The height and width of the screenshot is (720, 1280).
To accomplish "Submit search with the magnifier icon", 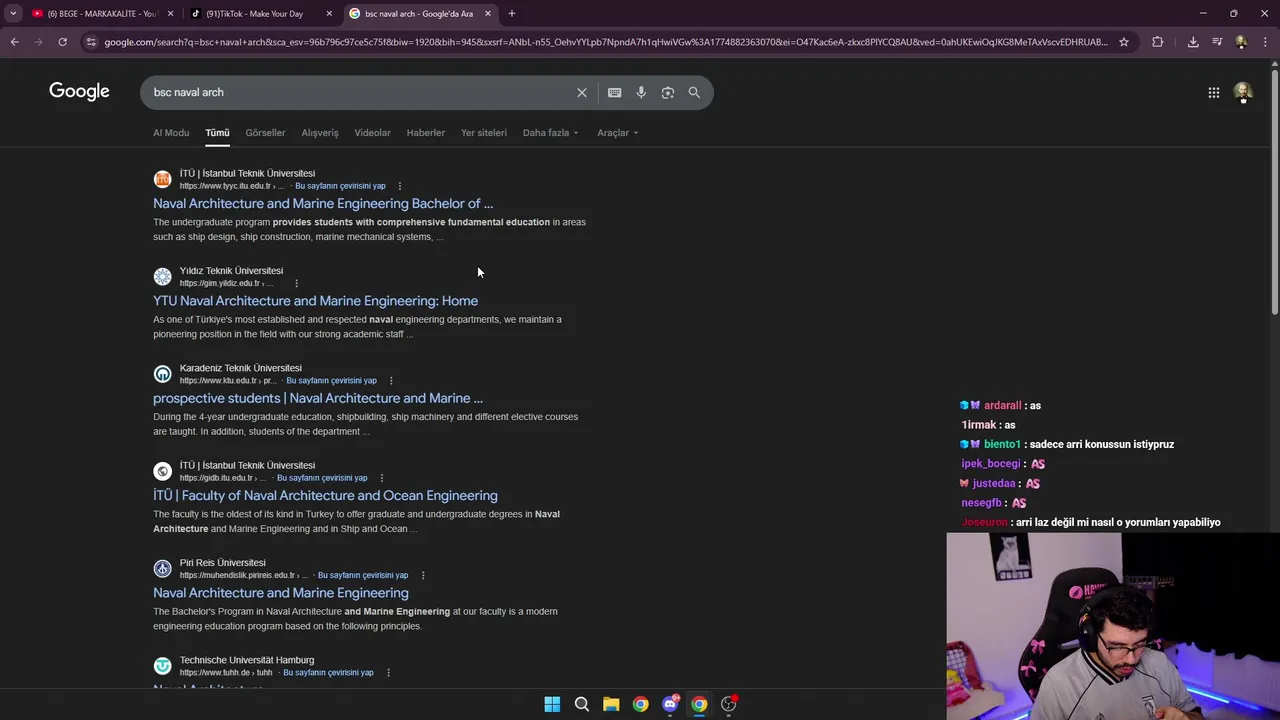I will [694, 92].
